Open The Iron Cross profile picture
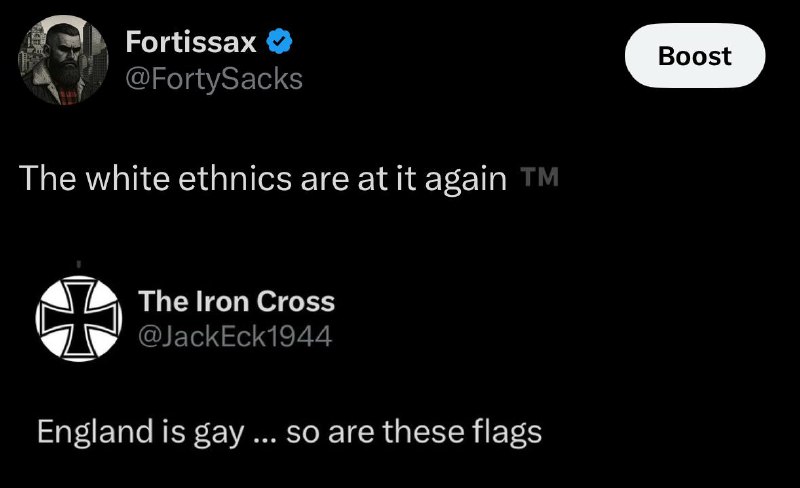 click(x=79, y=319)
